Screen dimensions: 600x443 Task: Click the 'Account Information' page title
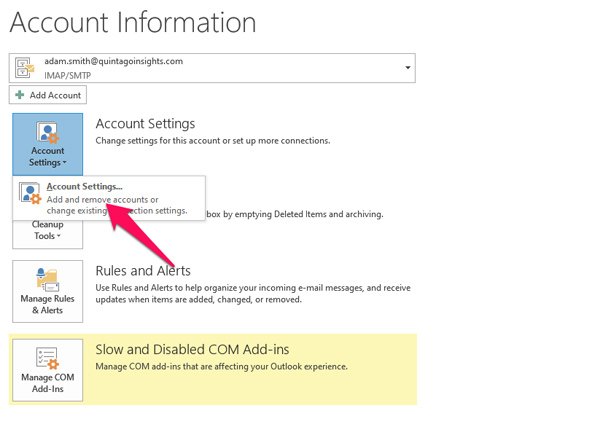(133, 23)
